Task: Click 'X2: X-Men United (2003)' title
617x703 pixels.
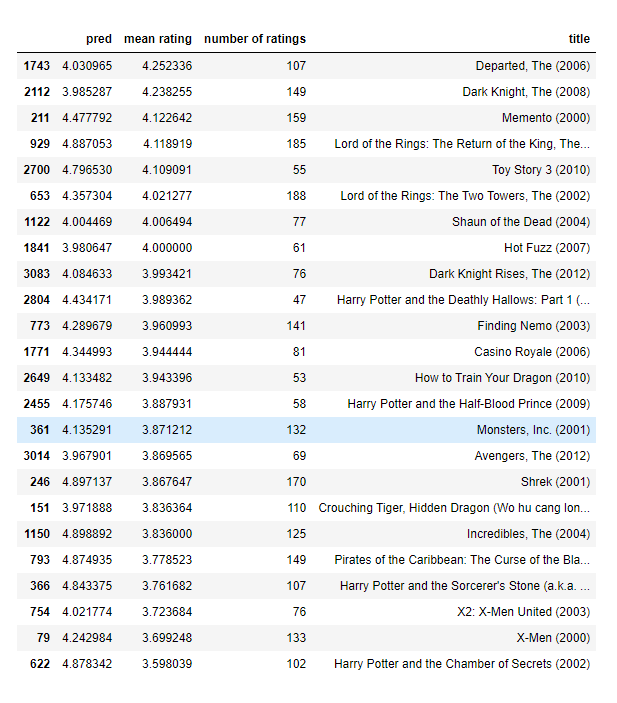Action: [x=524, y=612]
